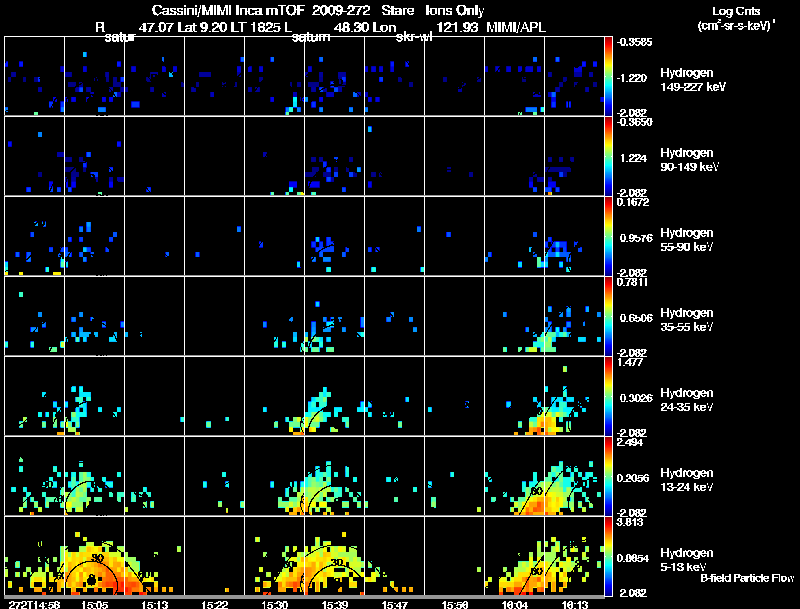The width and height of the screenshot is (800, 609).
Task: Click the 2.494 color scale maximum
Action: tap(630, 442)
